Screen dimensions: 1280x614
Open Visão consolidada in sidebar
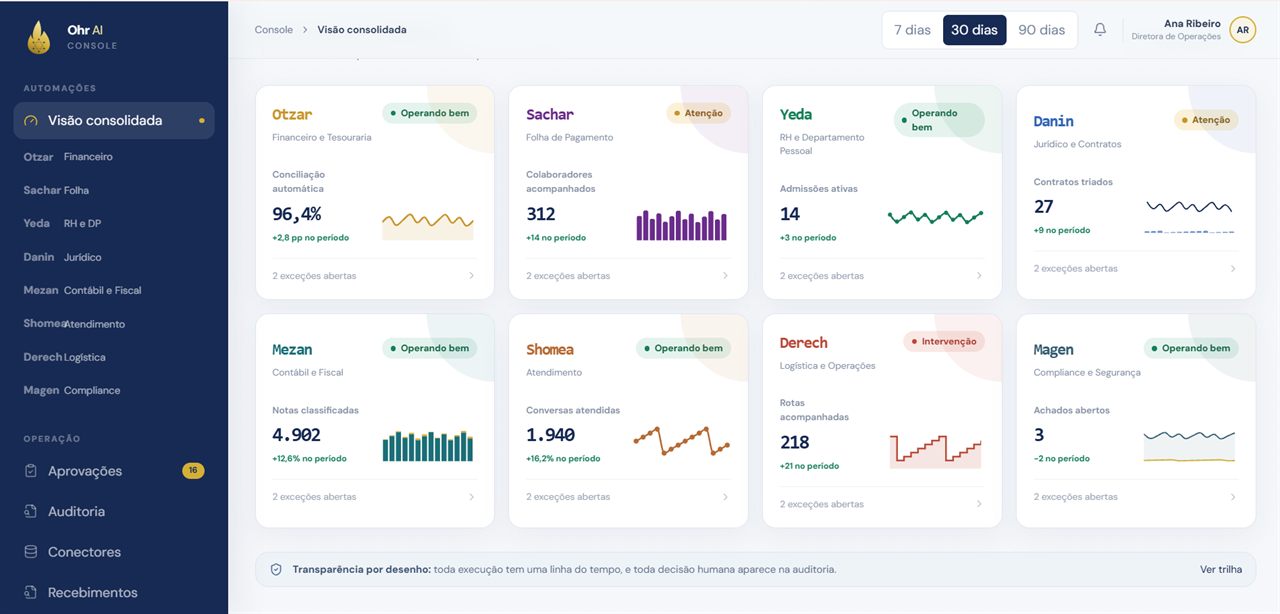tap(114, 121)
